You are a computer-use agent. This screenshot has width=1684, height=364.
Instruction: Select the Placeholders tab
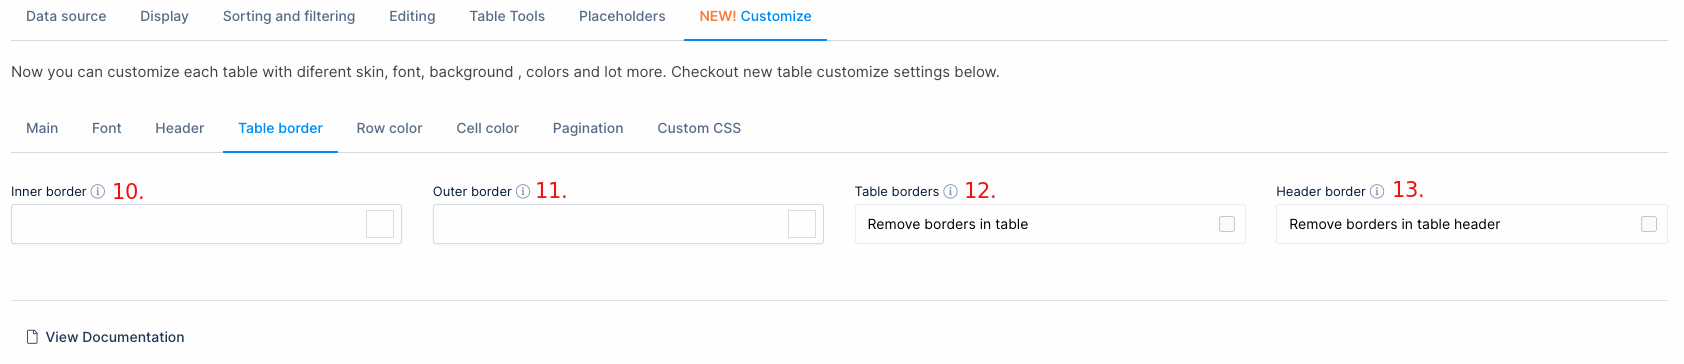pyautogui.click(x=622, y=16)
